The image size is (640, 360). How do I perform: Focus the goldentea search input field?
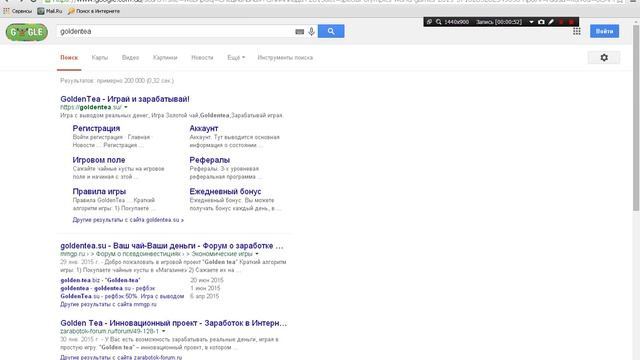[x=176, y=31]
